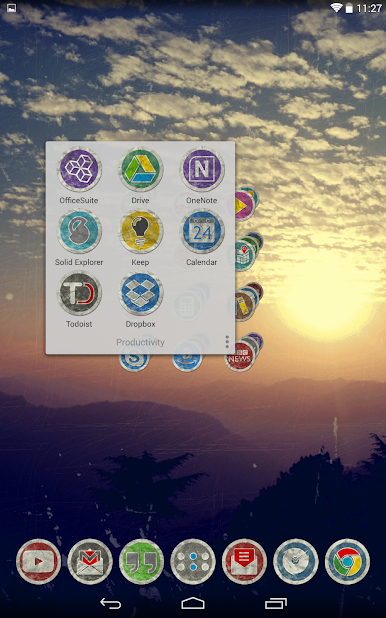Open the Calendar app icon

(202, 231)
